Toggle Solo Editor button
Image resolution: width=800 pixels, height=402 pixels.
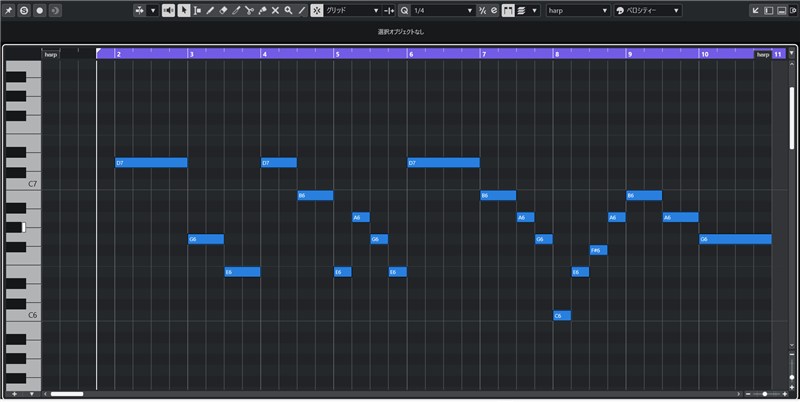tap(24, 10)
